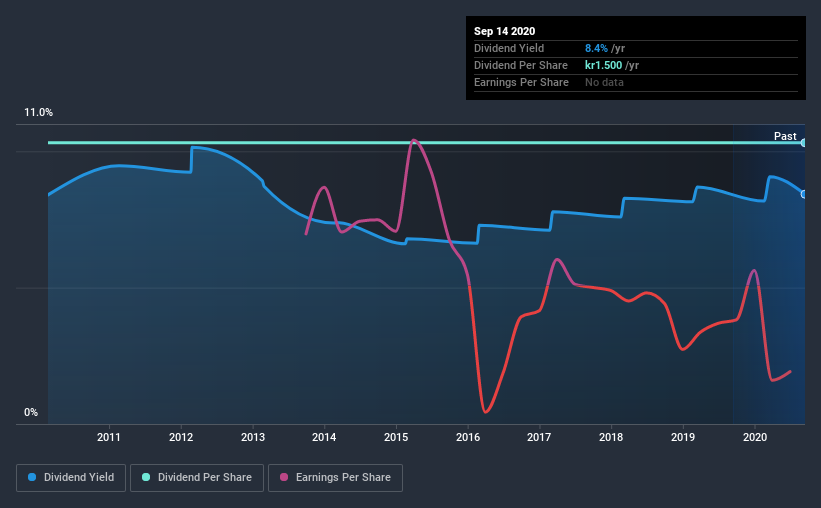Click the Dividend Yield endpoint marker on chart

804,194
